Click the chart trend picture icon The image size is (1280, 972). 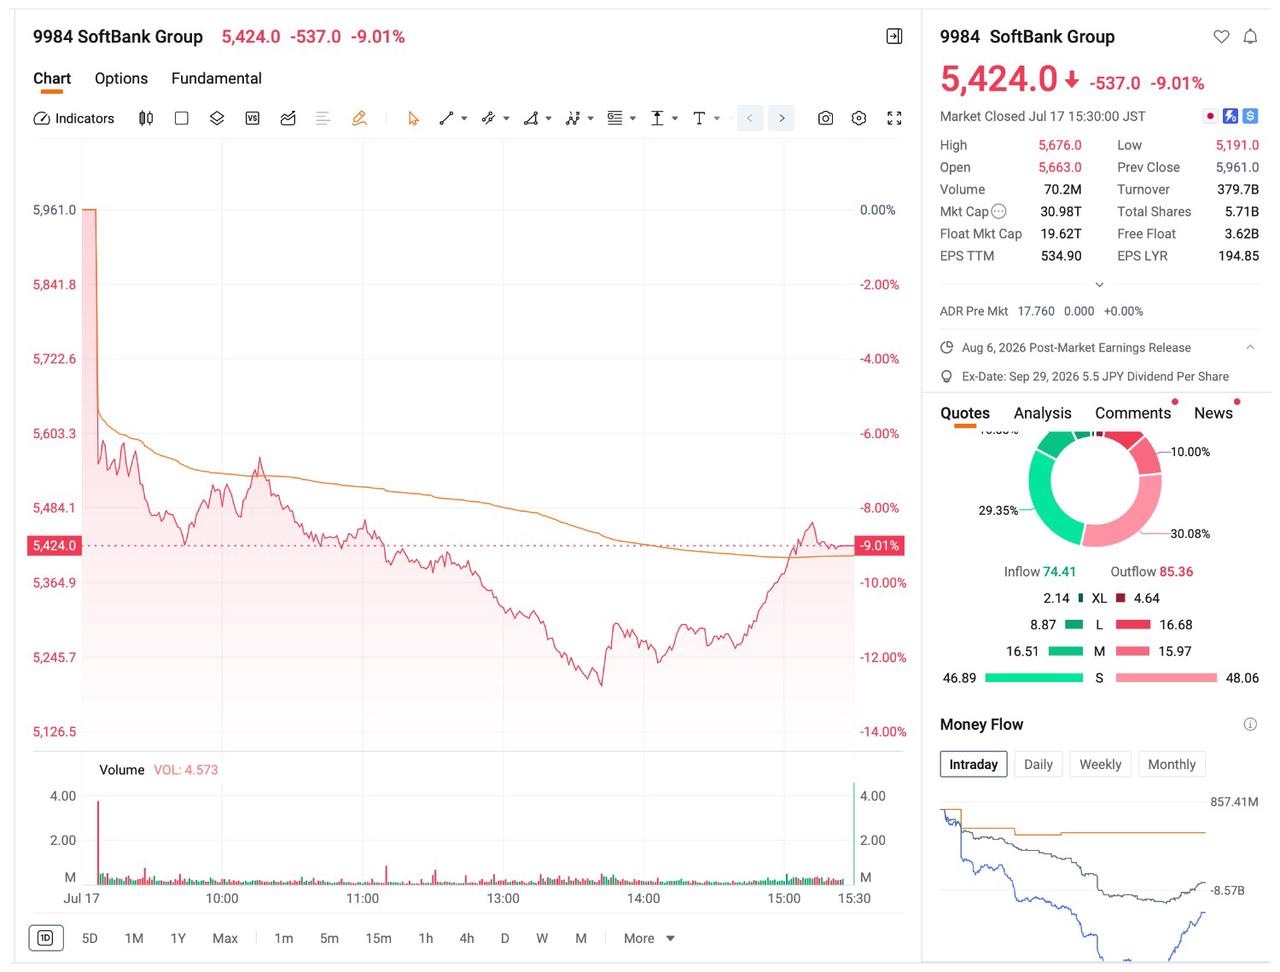coord(288,118)
